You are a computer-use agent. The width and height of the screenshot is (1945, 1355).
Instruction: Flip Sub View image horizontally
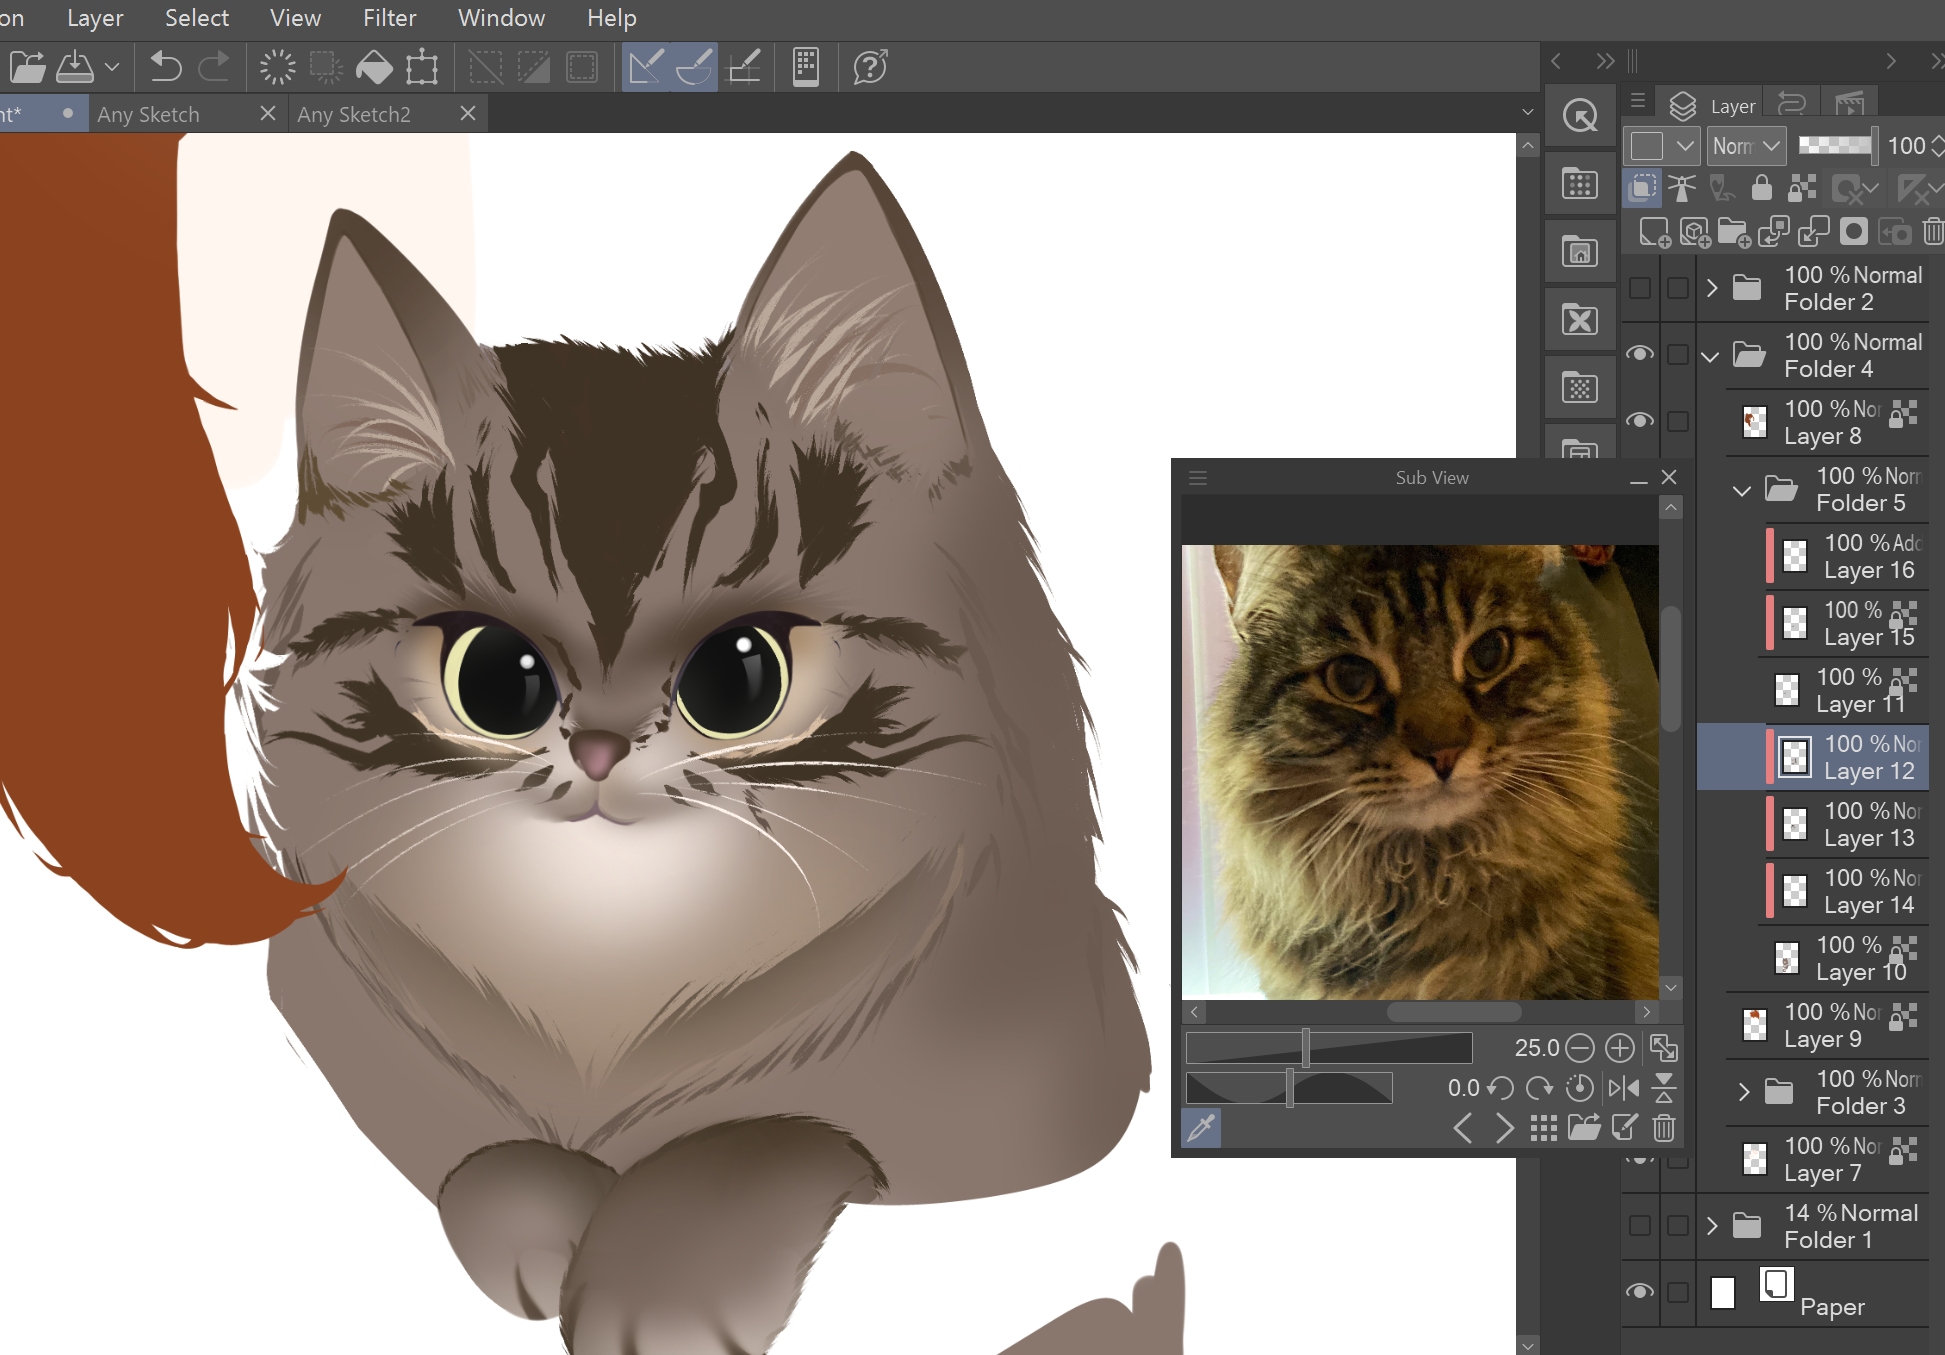click(1623, 1087)
